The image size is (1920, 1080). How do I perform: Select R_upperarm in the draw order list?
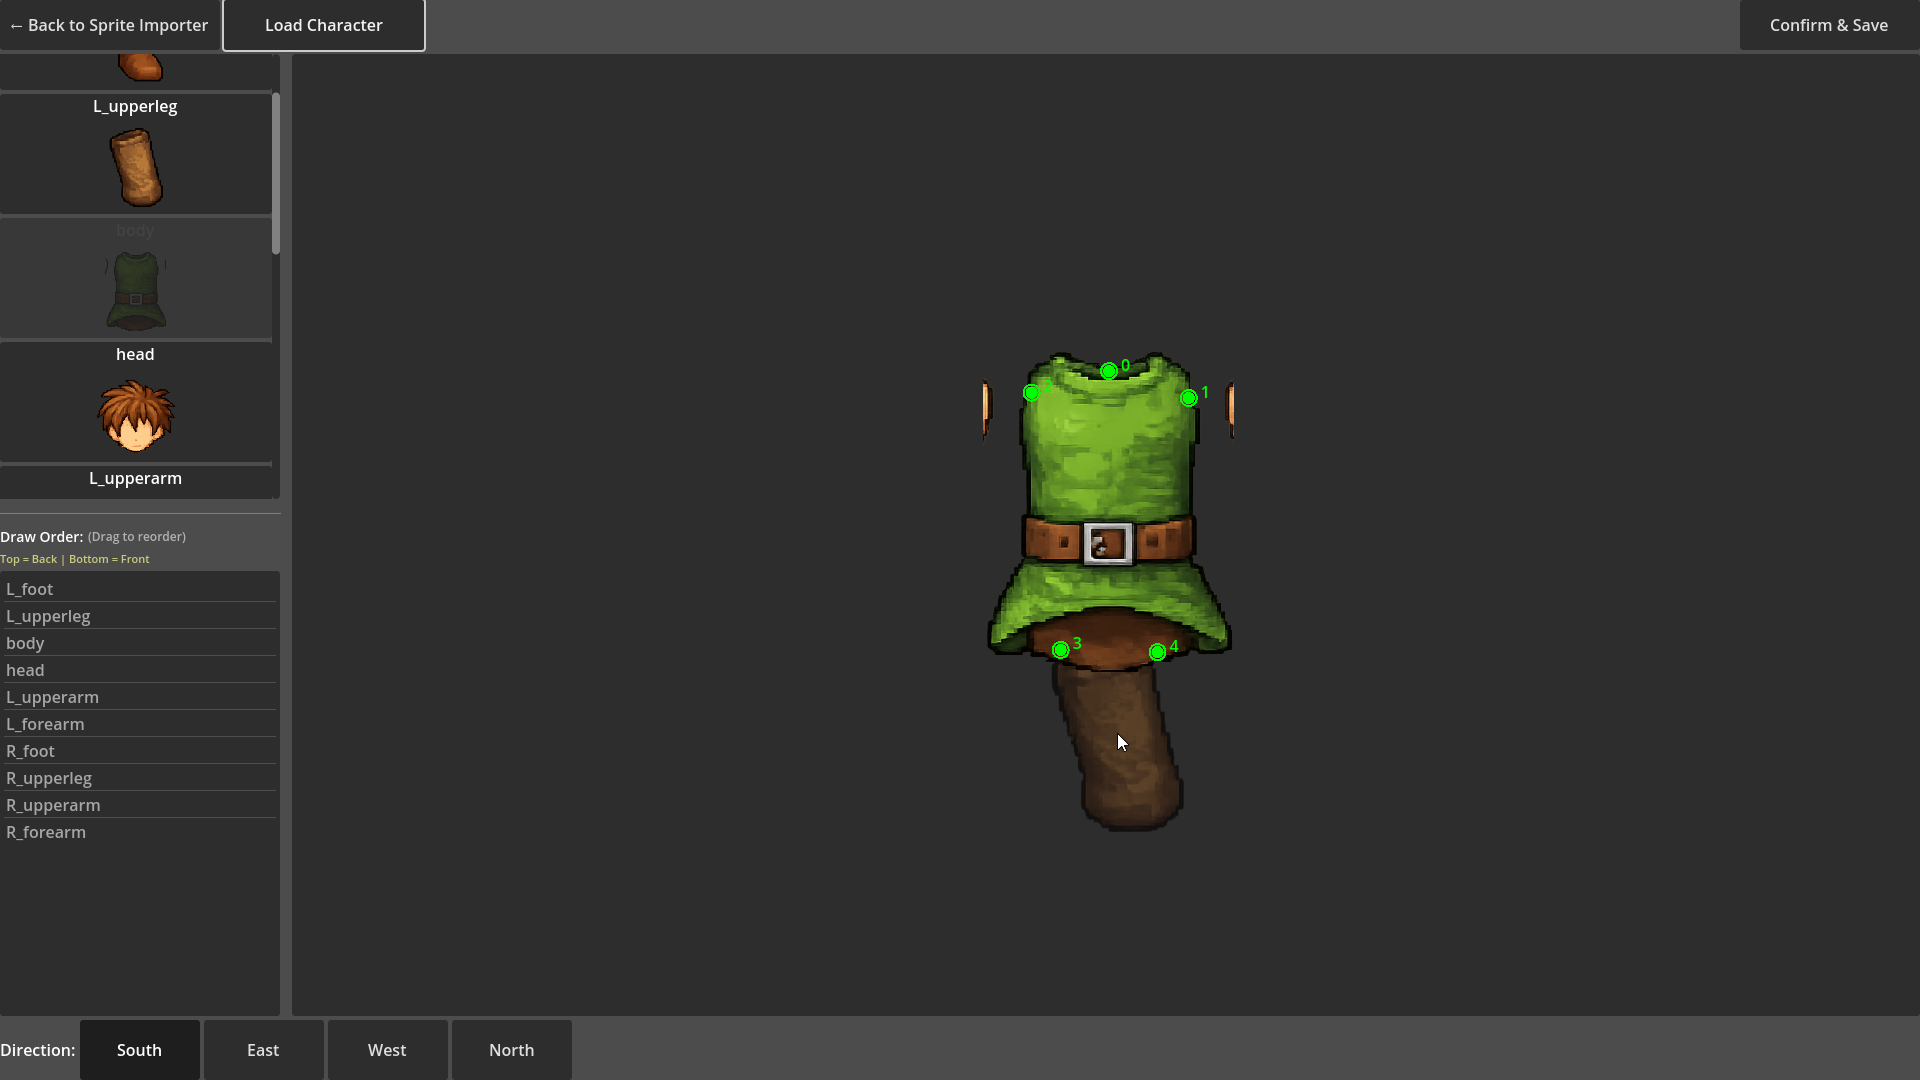point(53,805)
